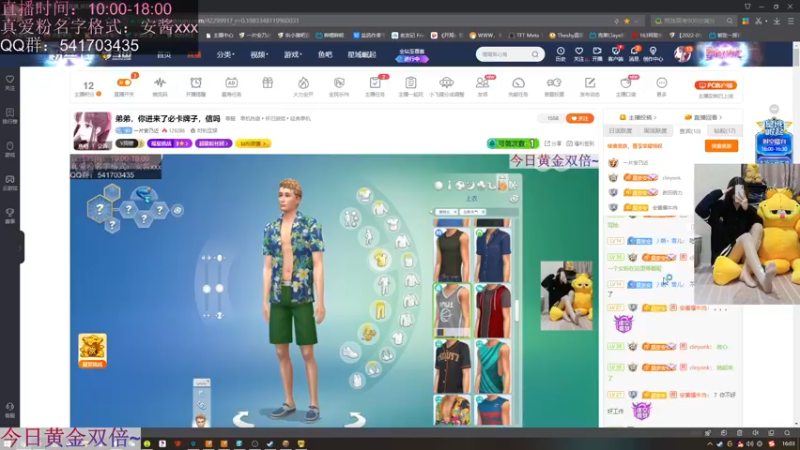Remove the first filter tag in clothing panel
800x450 pixels.
pyautogui.click(x=455, y=212)
